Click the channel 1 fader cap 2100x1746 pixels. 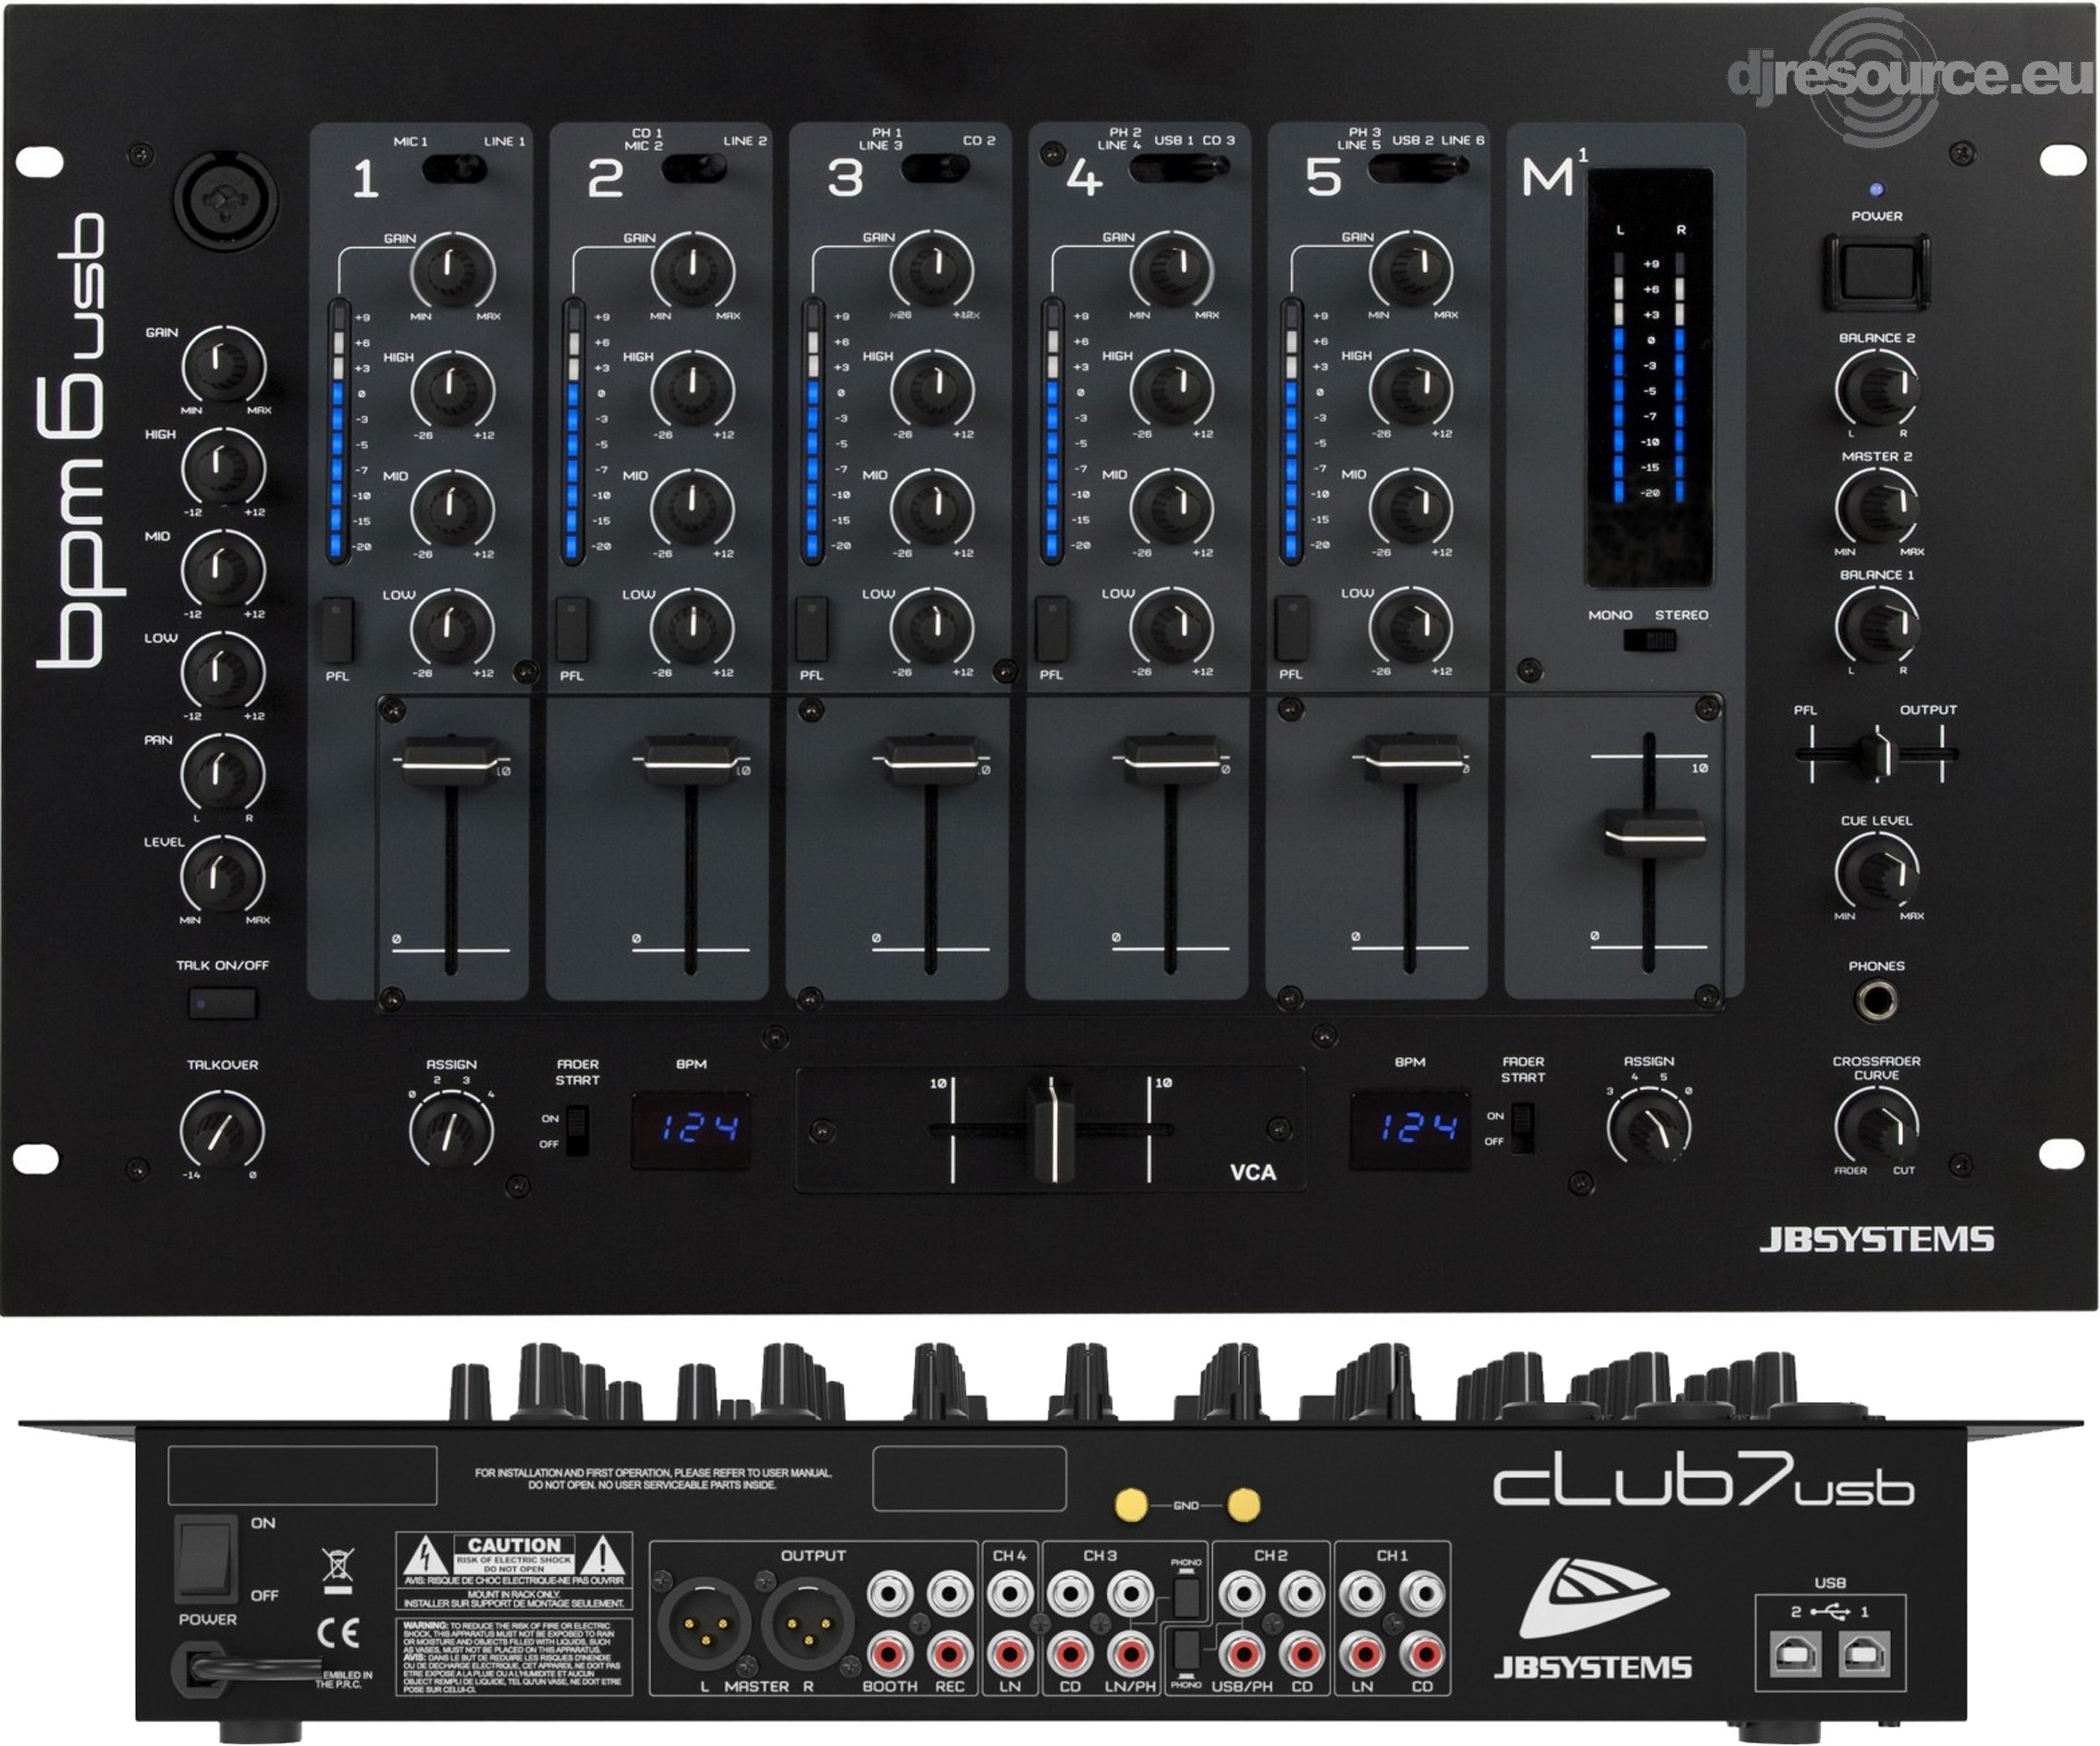(451, 761)
